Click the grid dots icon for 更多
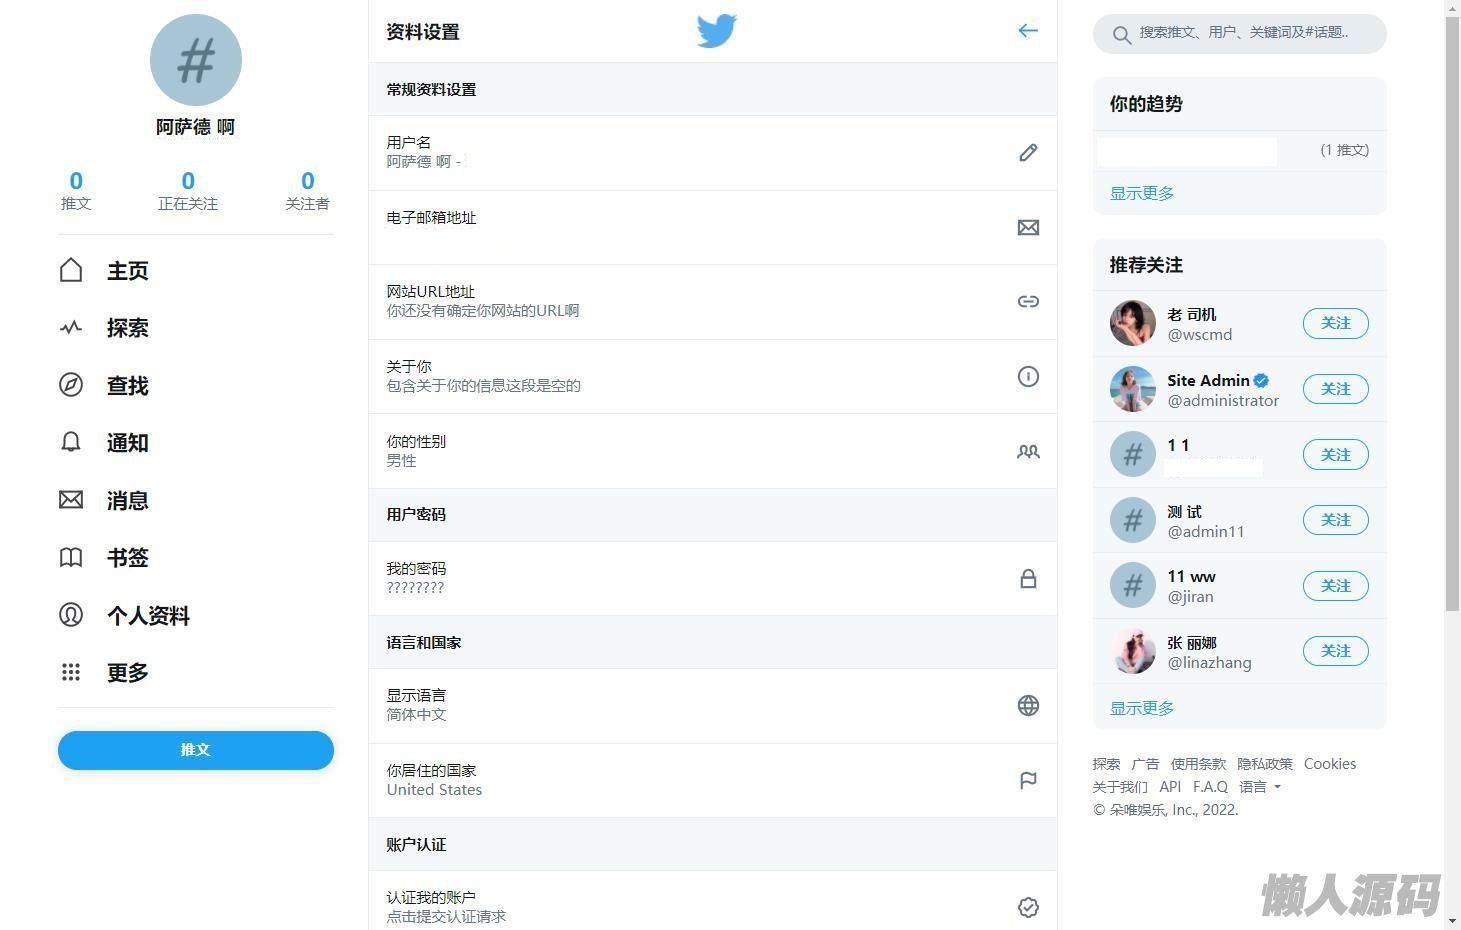 (x=71, y=672)
